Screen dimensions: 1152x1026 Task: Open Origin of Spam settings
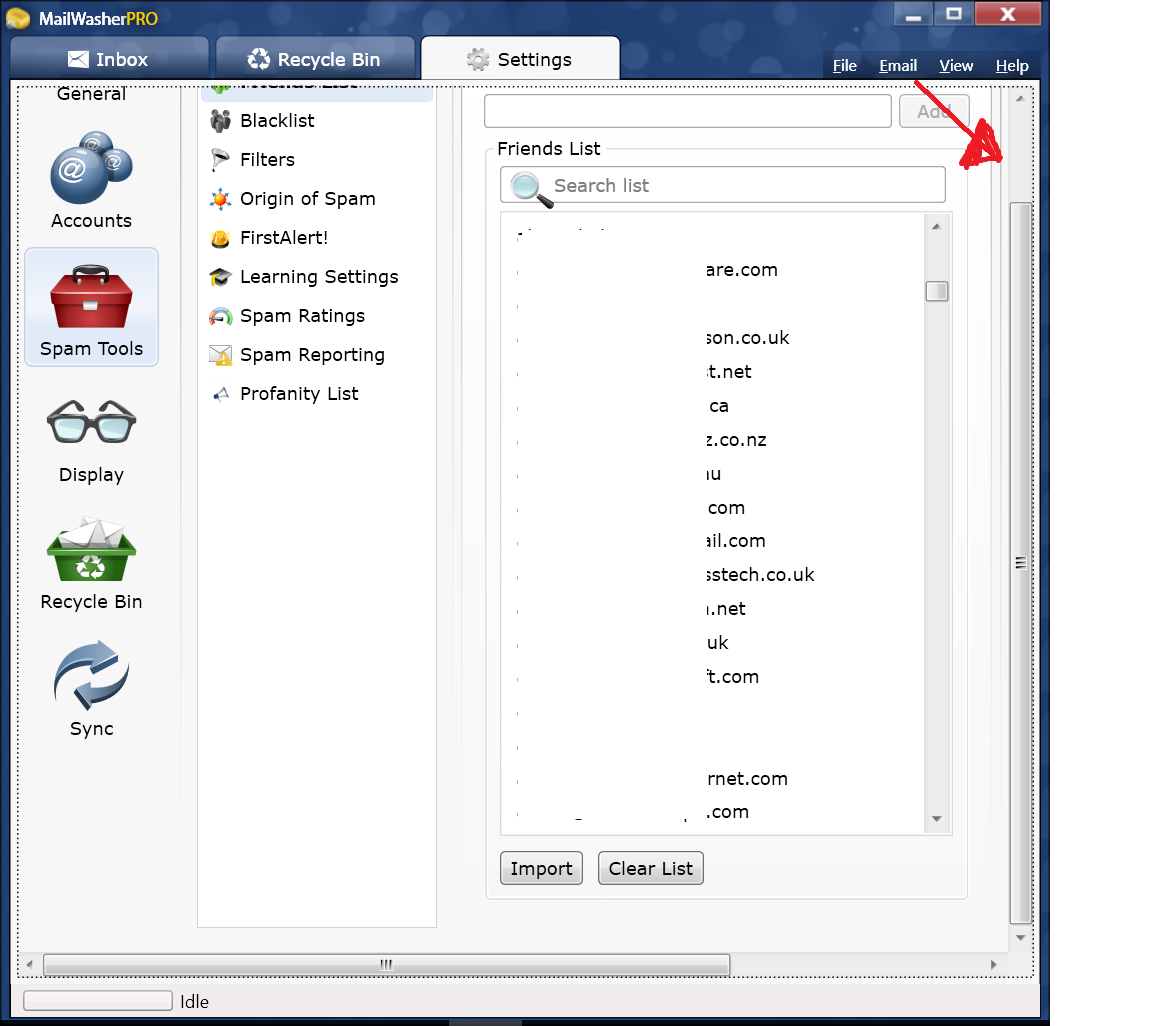[308, 198]
